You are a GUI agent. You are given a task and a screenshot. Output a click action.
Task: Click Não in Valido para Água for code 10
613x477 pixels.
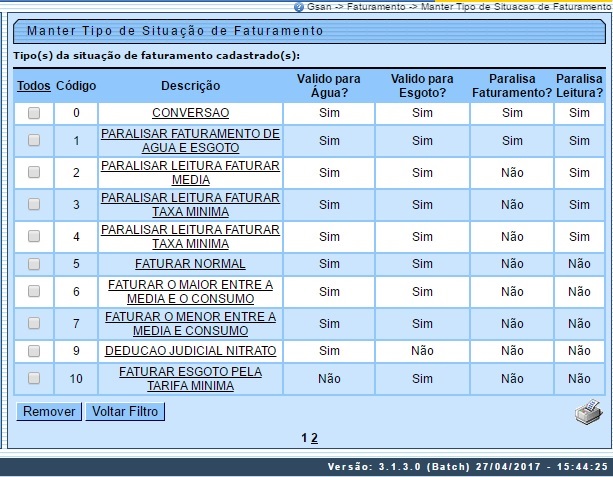(329, 379)
